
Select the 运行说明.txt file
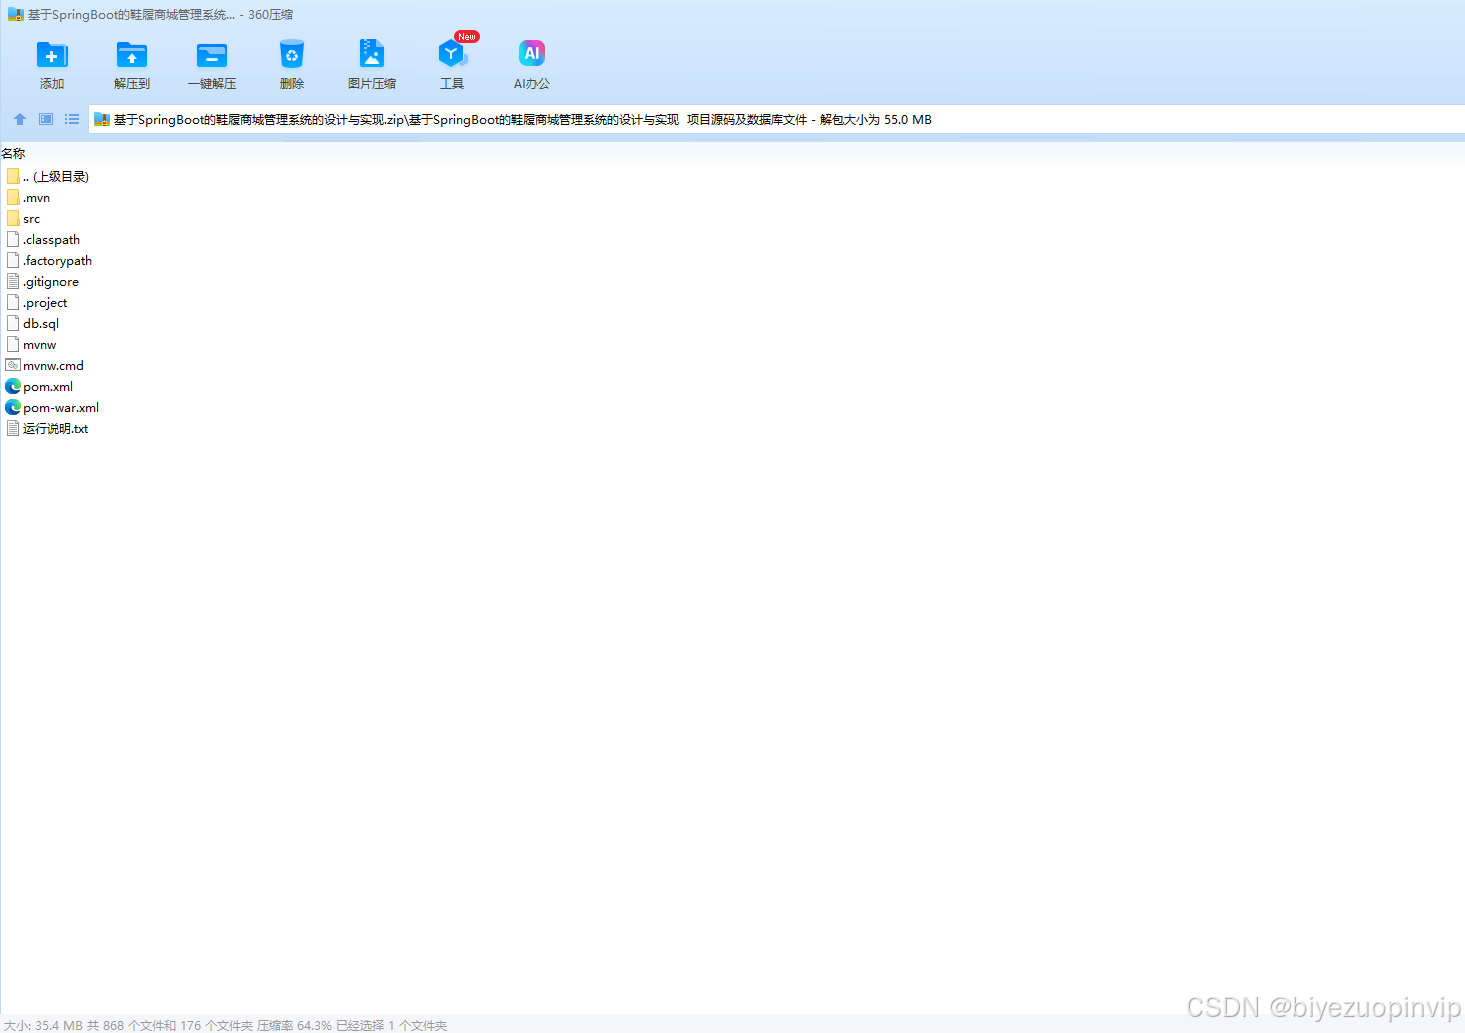(47, 429)
